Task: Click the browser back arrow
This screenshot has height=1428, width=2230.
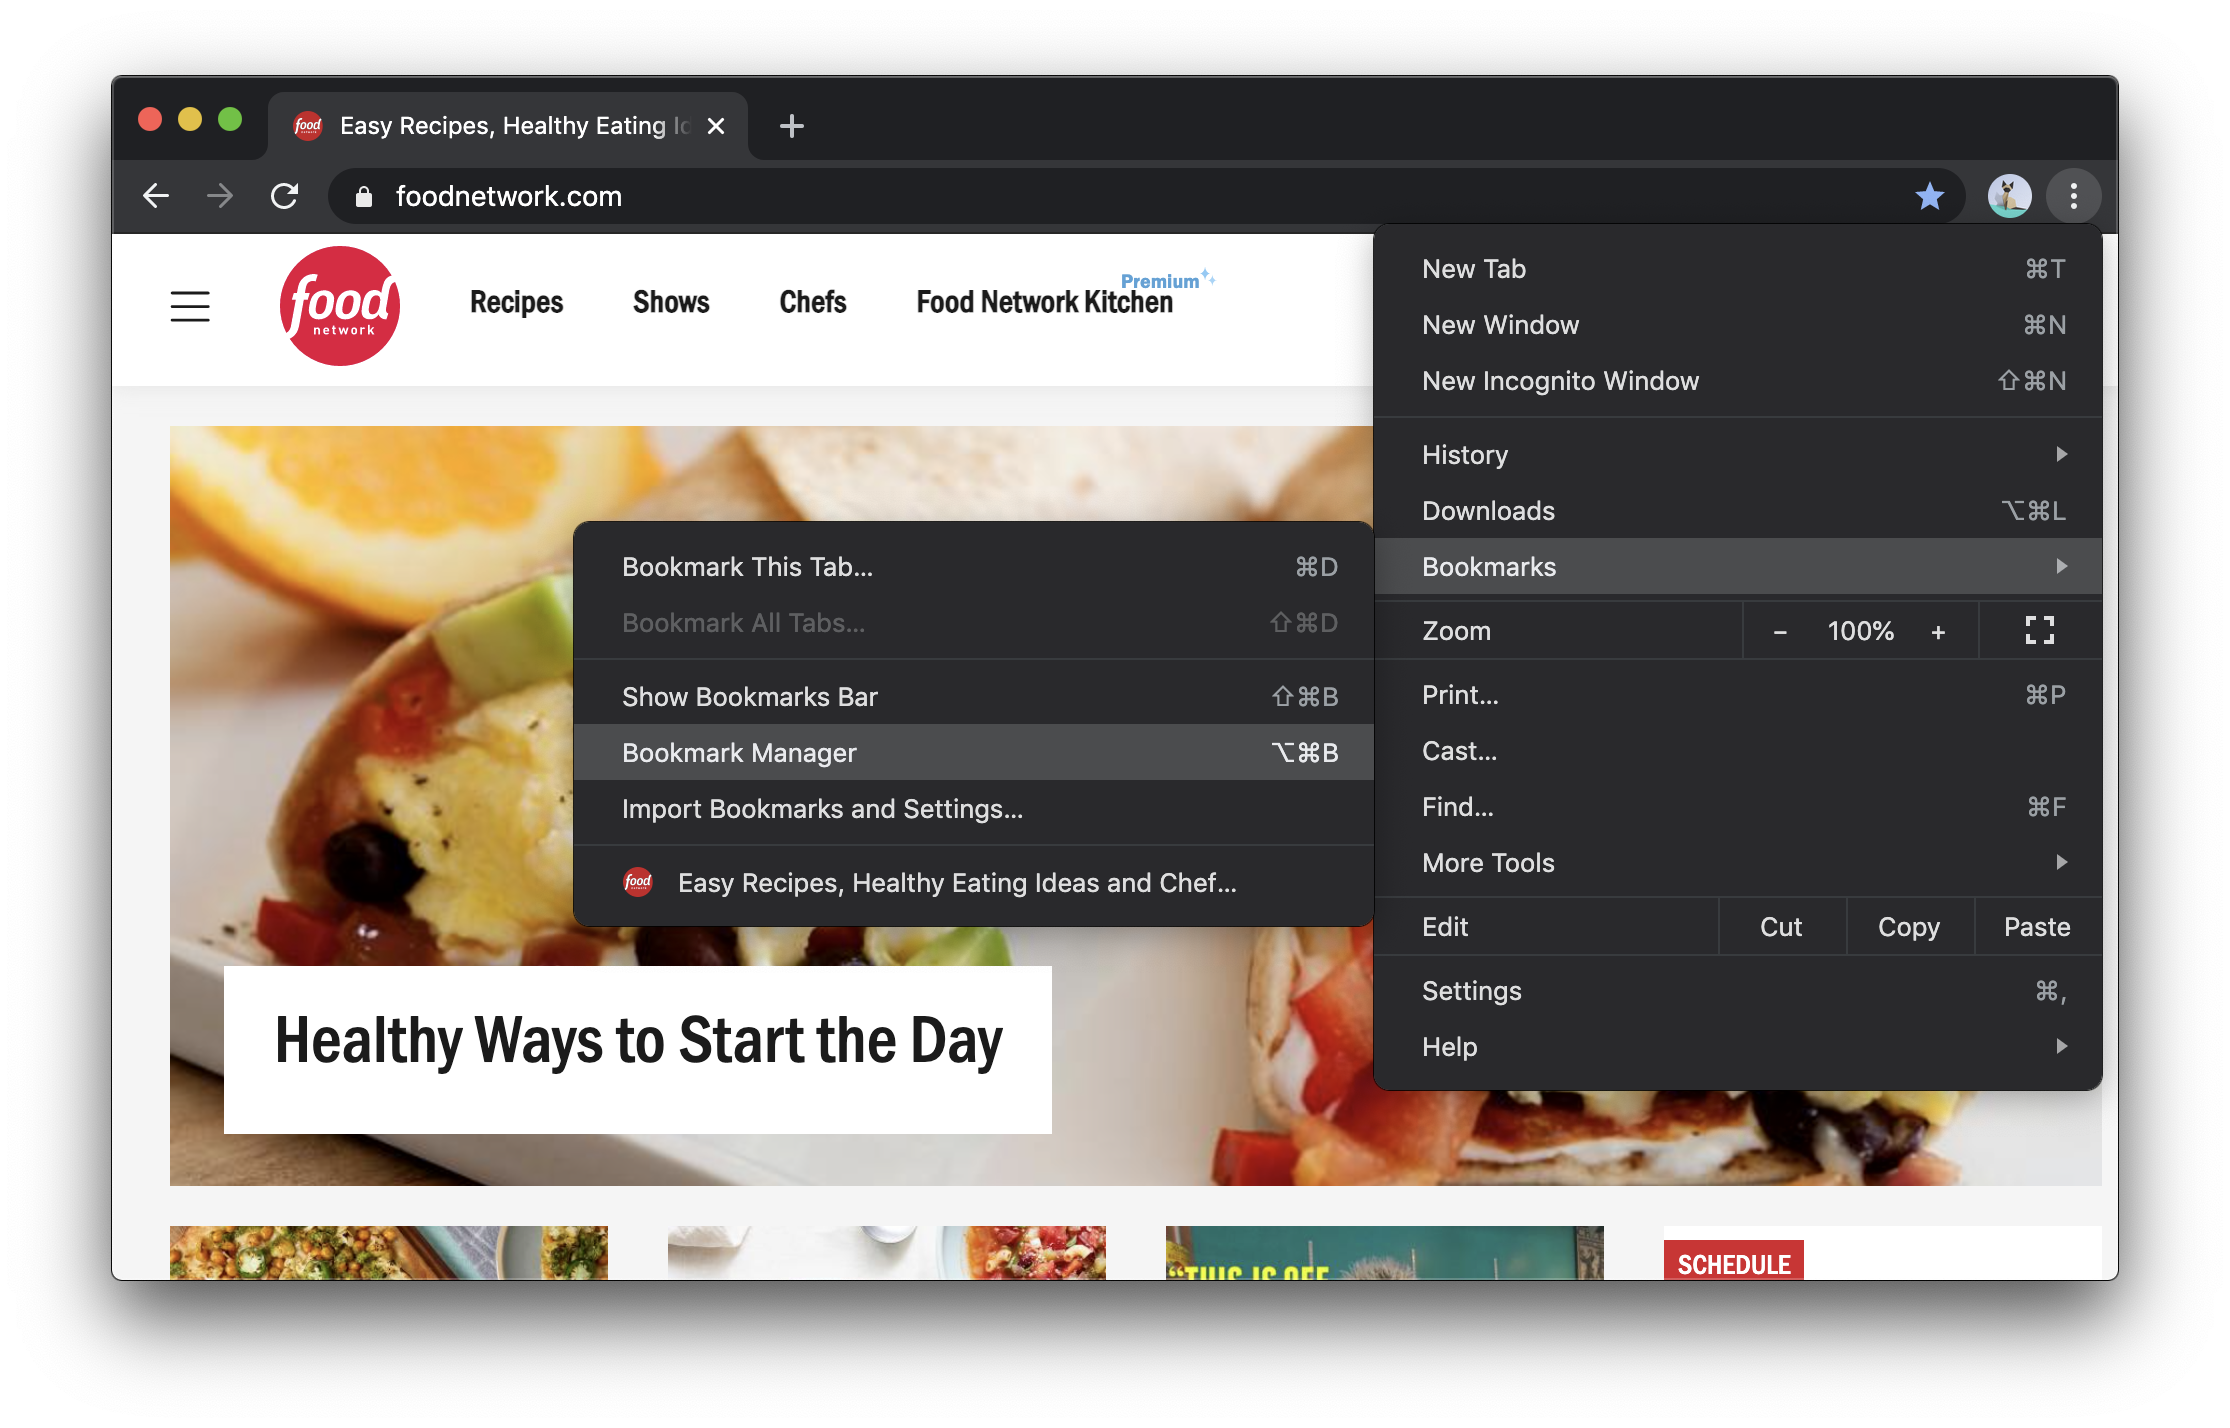Action: click(x=156, y=196)
